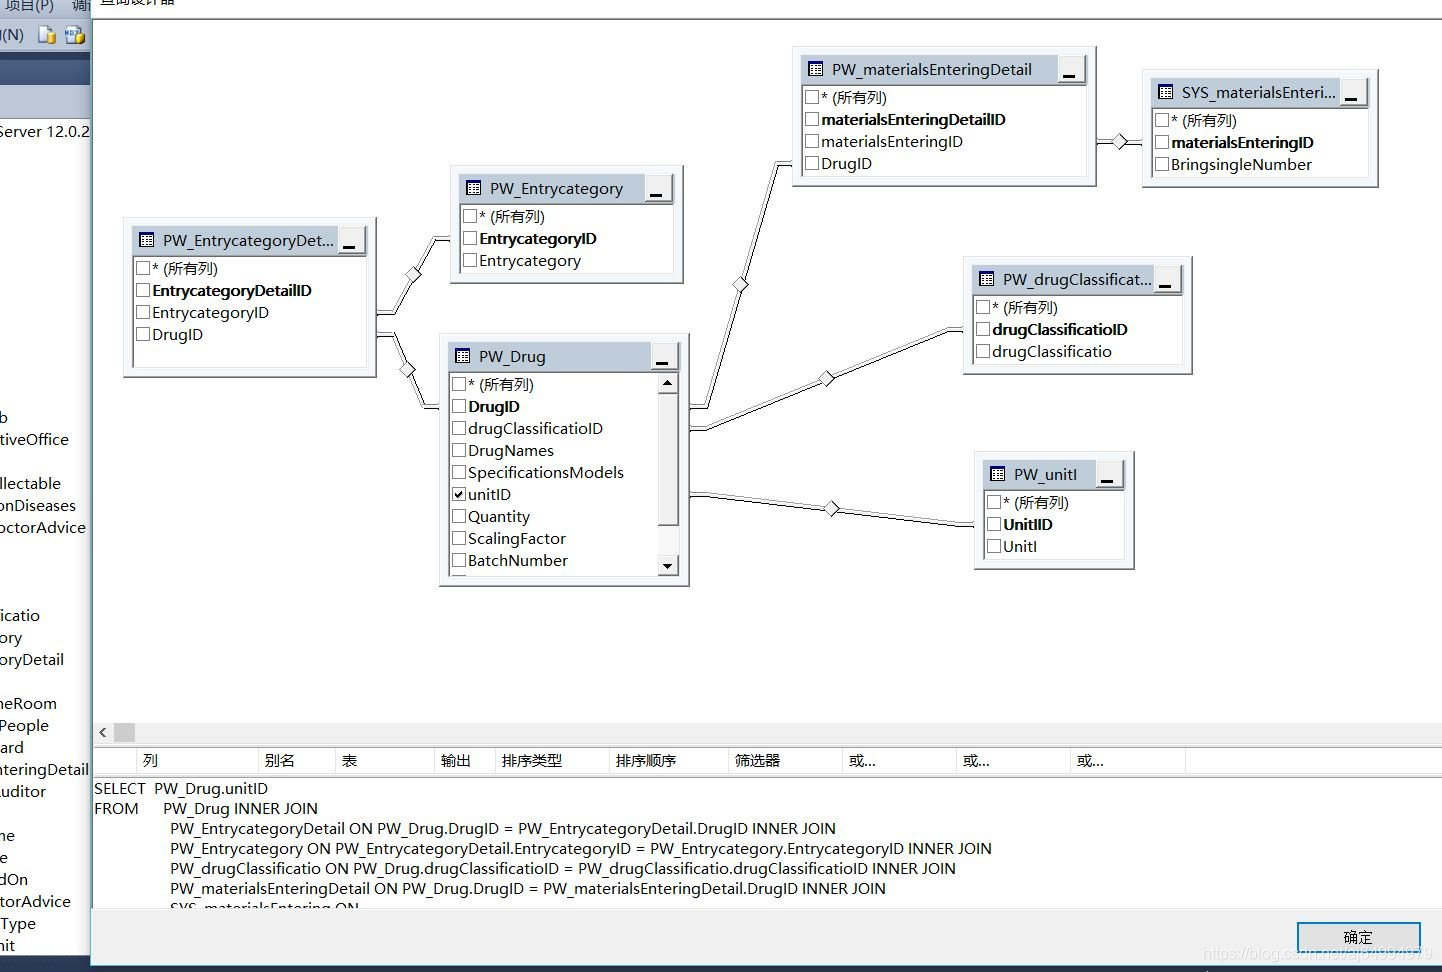Click the SYS_materialsEntering table icon
The height and width of the screenshot is (972, 1442).
coord(1165,92)
